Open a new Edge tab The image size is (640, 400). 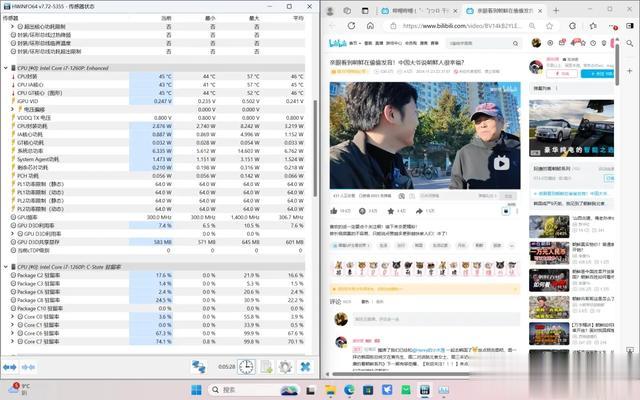tap(556, 11)
